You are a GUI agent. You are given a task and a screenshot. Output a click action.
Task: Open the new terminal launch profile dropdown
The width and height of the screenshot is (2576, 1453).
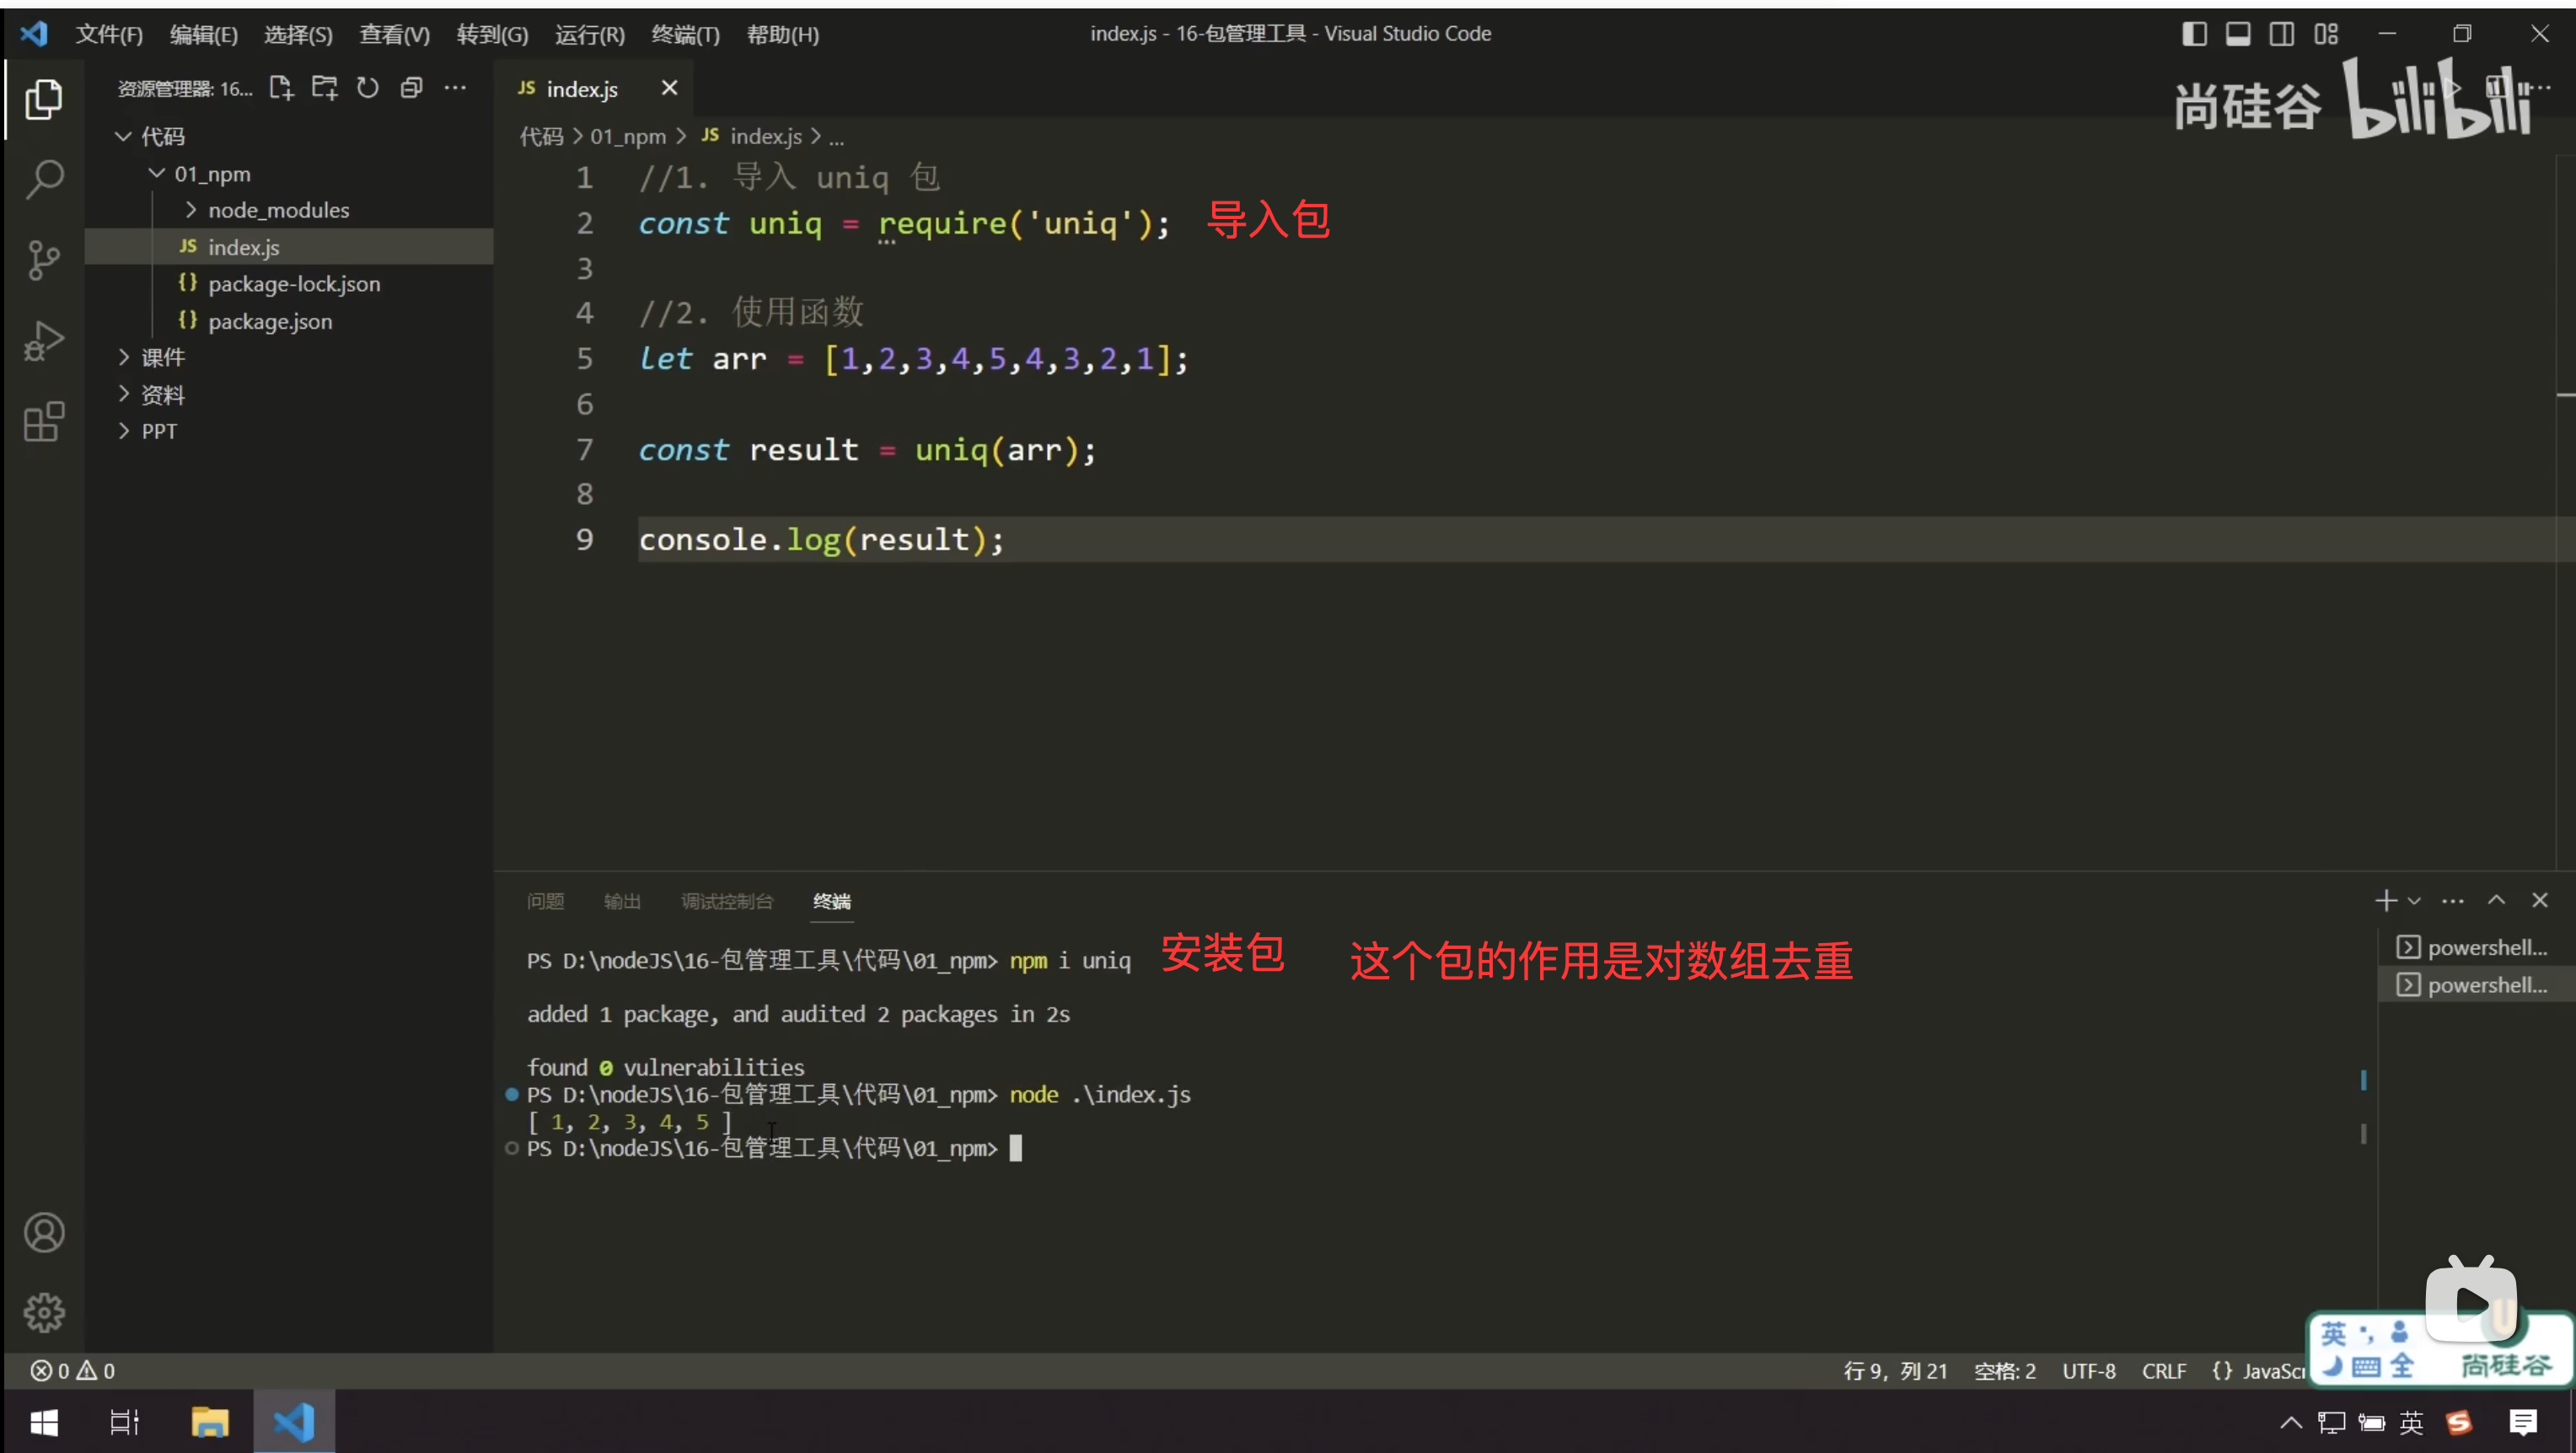(2415, 901)
